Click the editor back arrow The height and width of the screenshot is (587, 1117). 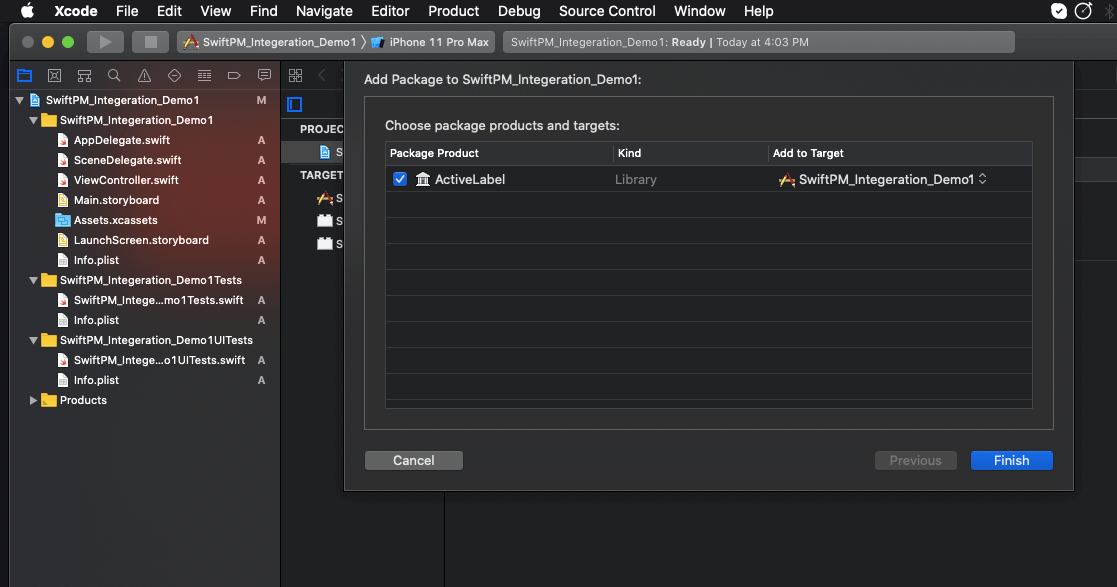click(322, 76)
